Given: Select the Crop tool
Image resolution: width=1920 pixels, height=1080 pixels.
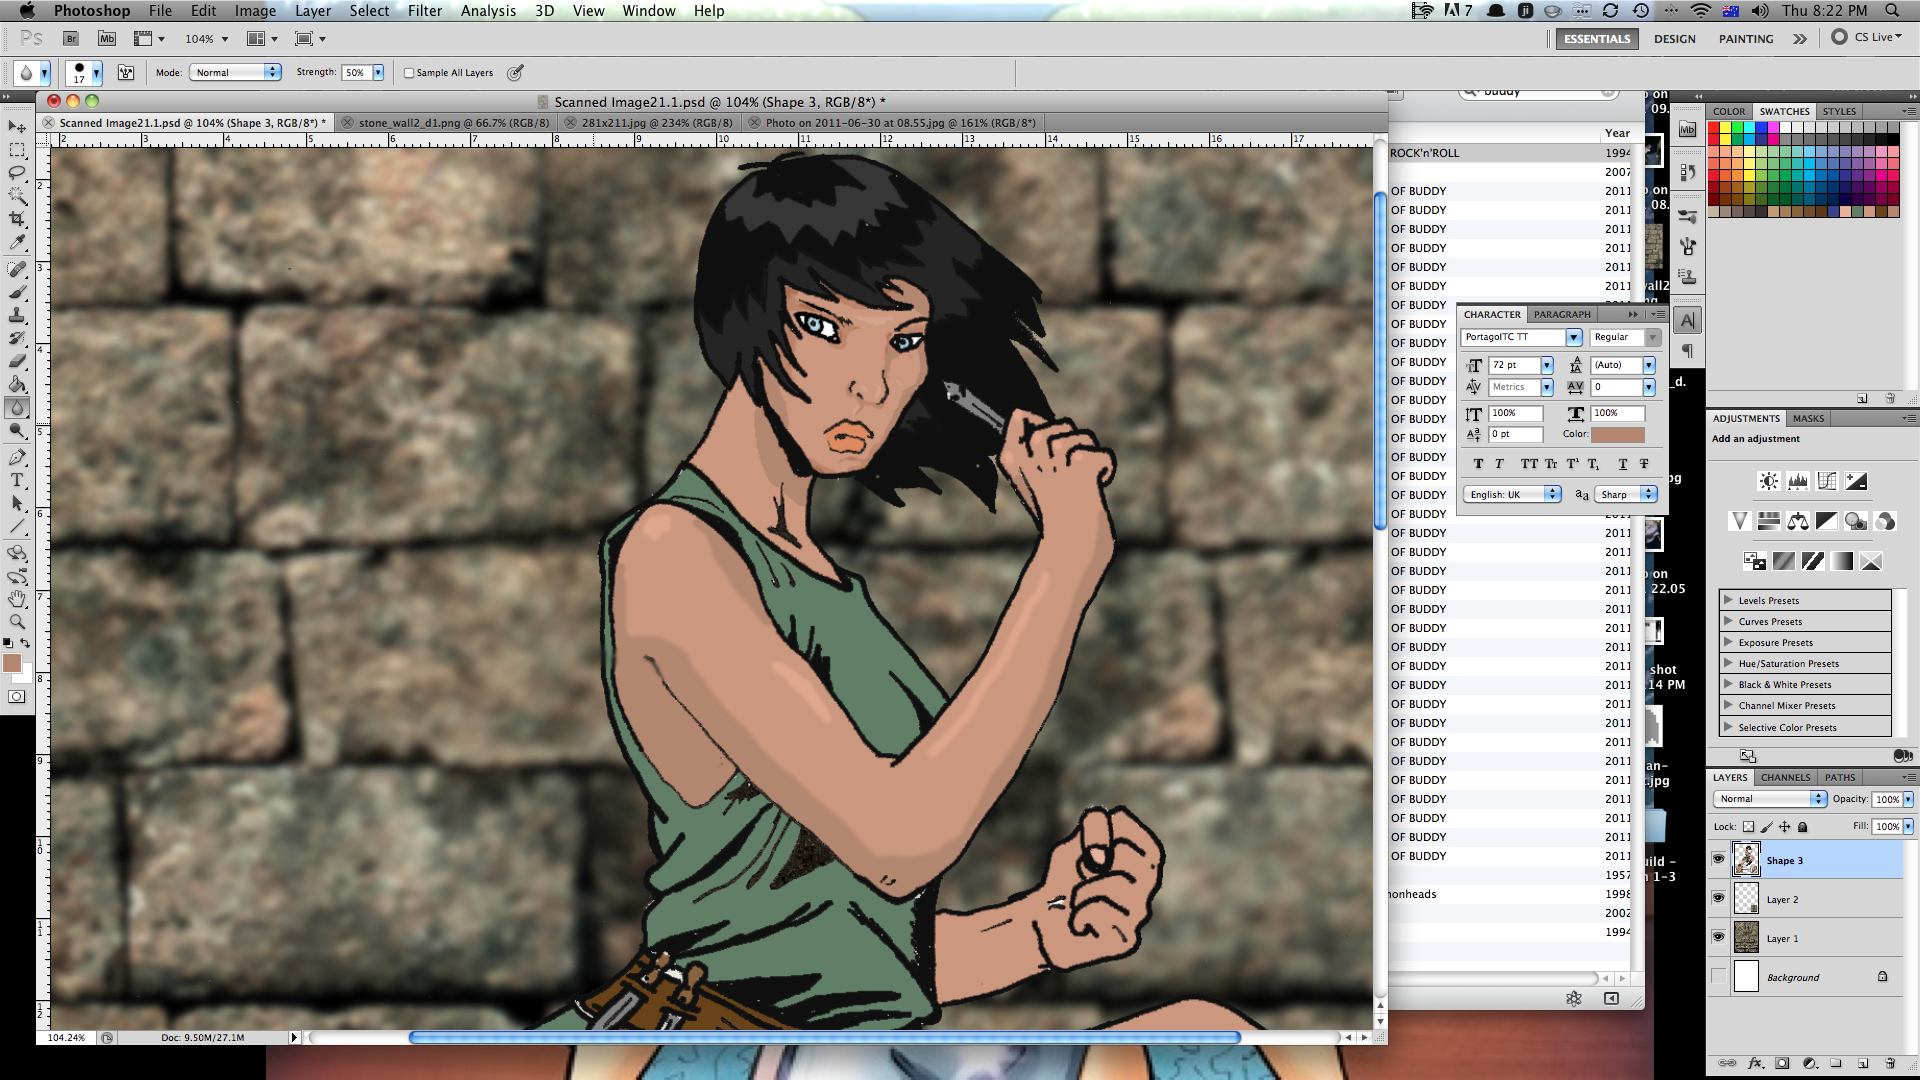Looking at the screenshot, I should (17, 219).
